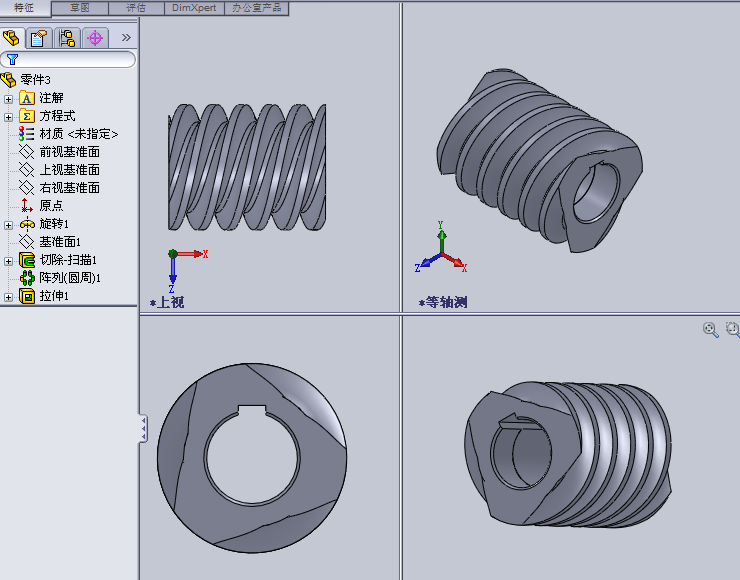Image resolution: width=740 pixels, height=580 pixels.
Task: Expand the 拉伸1 feature node
Action: coord(8,297)
